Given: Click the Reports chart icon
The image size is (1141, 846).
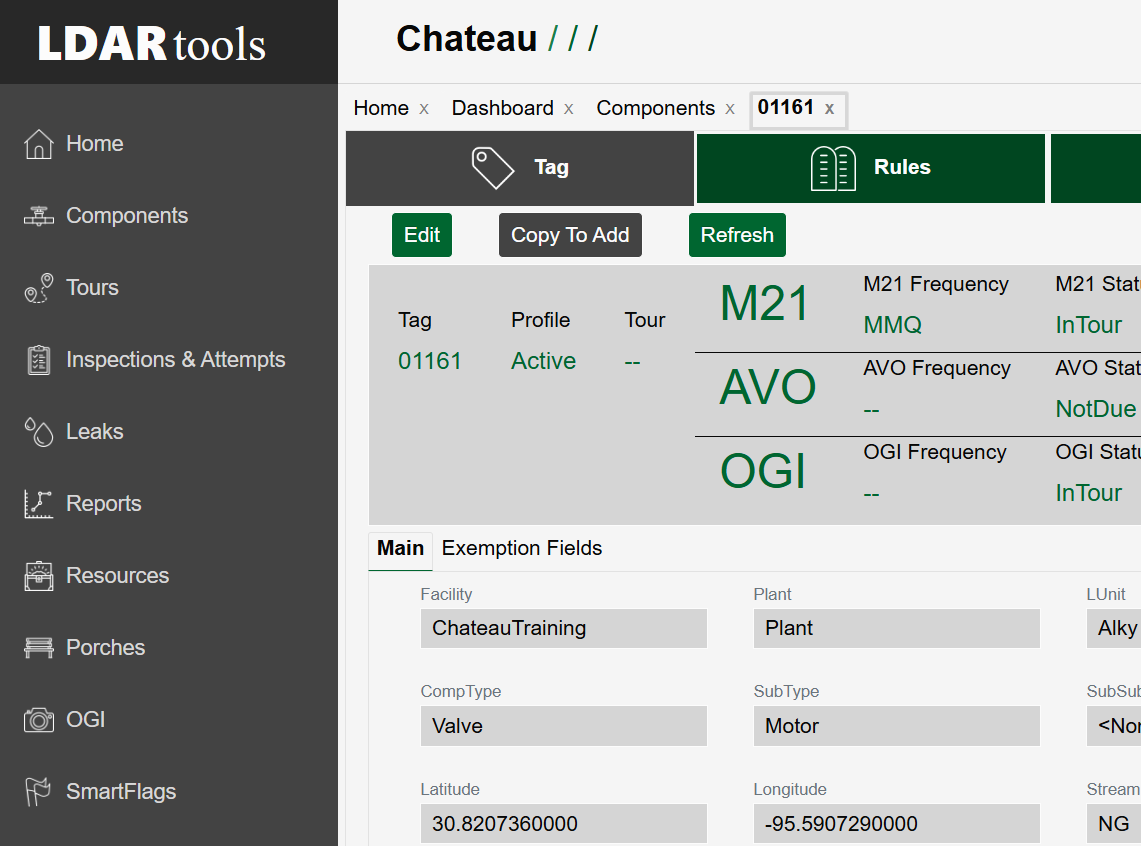Looking at the screenshot, I should [39, 504].
